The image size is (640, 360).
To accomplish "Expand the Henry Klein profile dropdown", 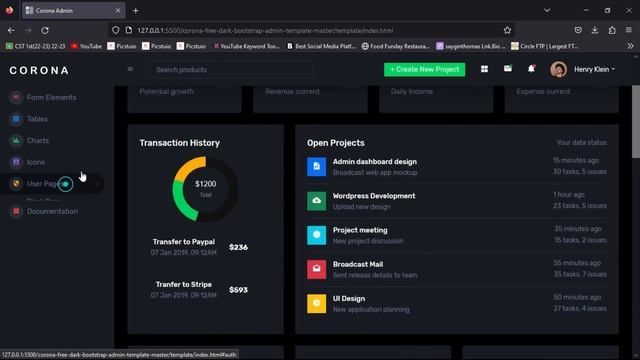I will coord(594,69).
